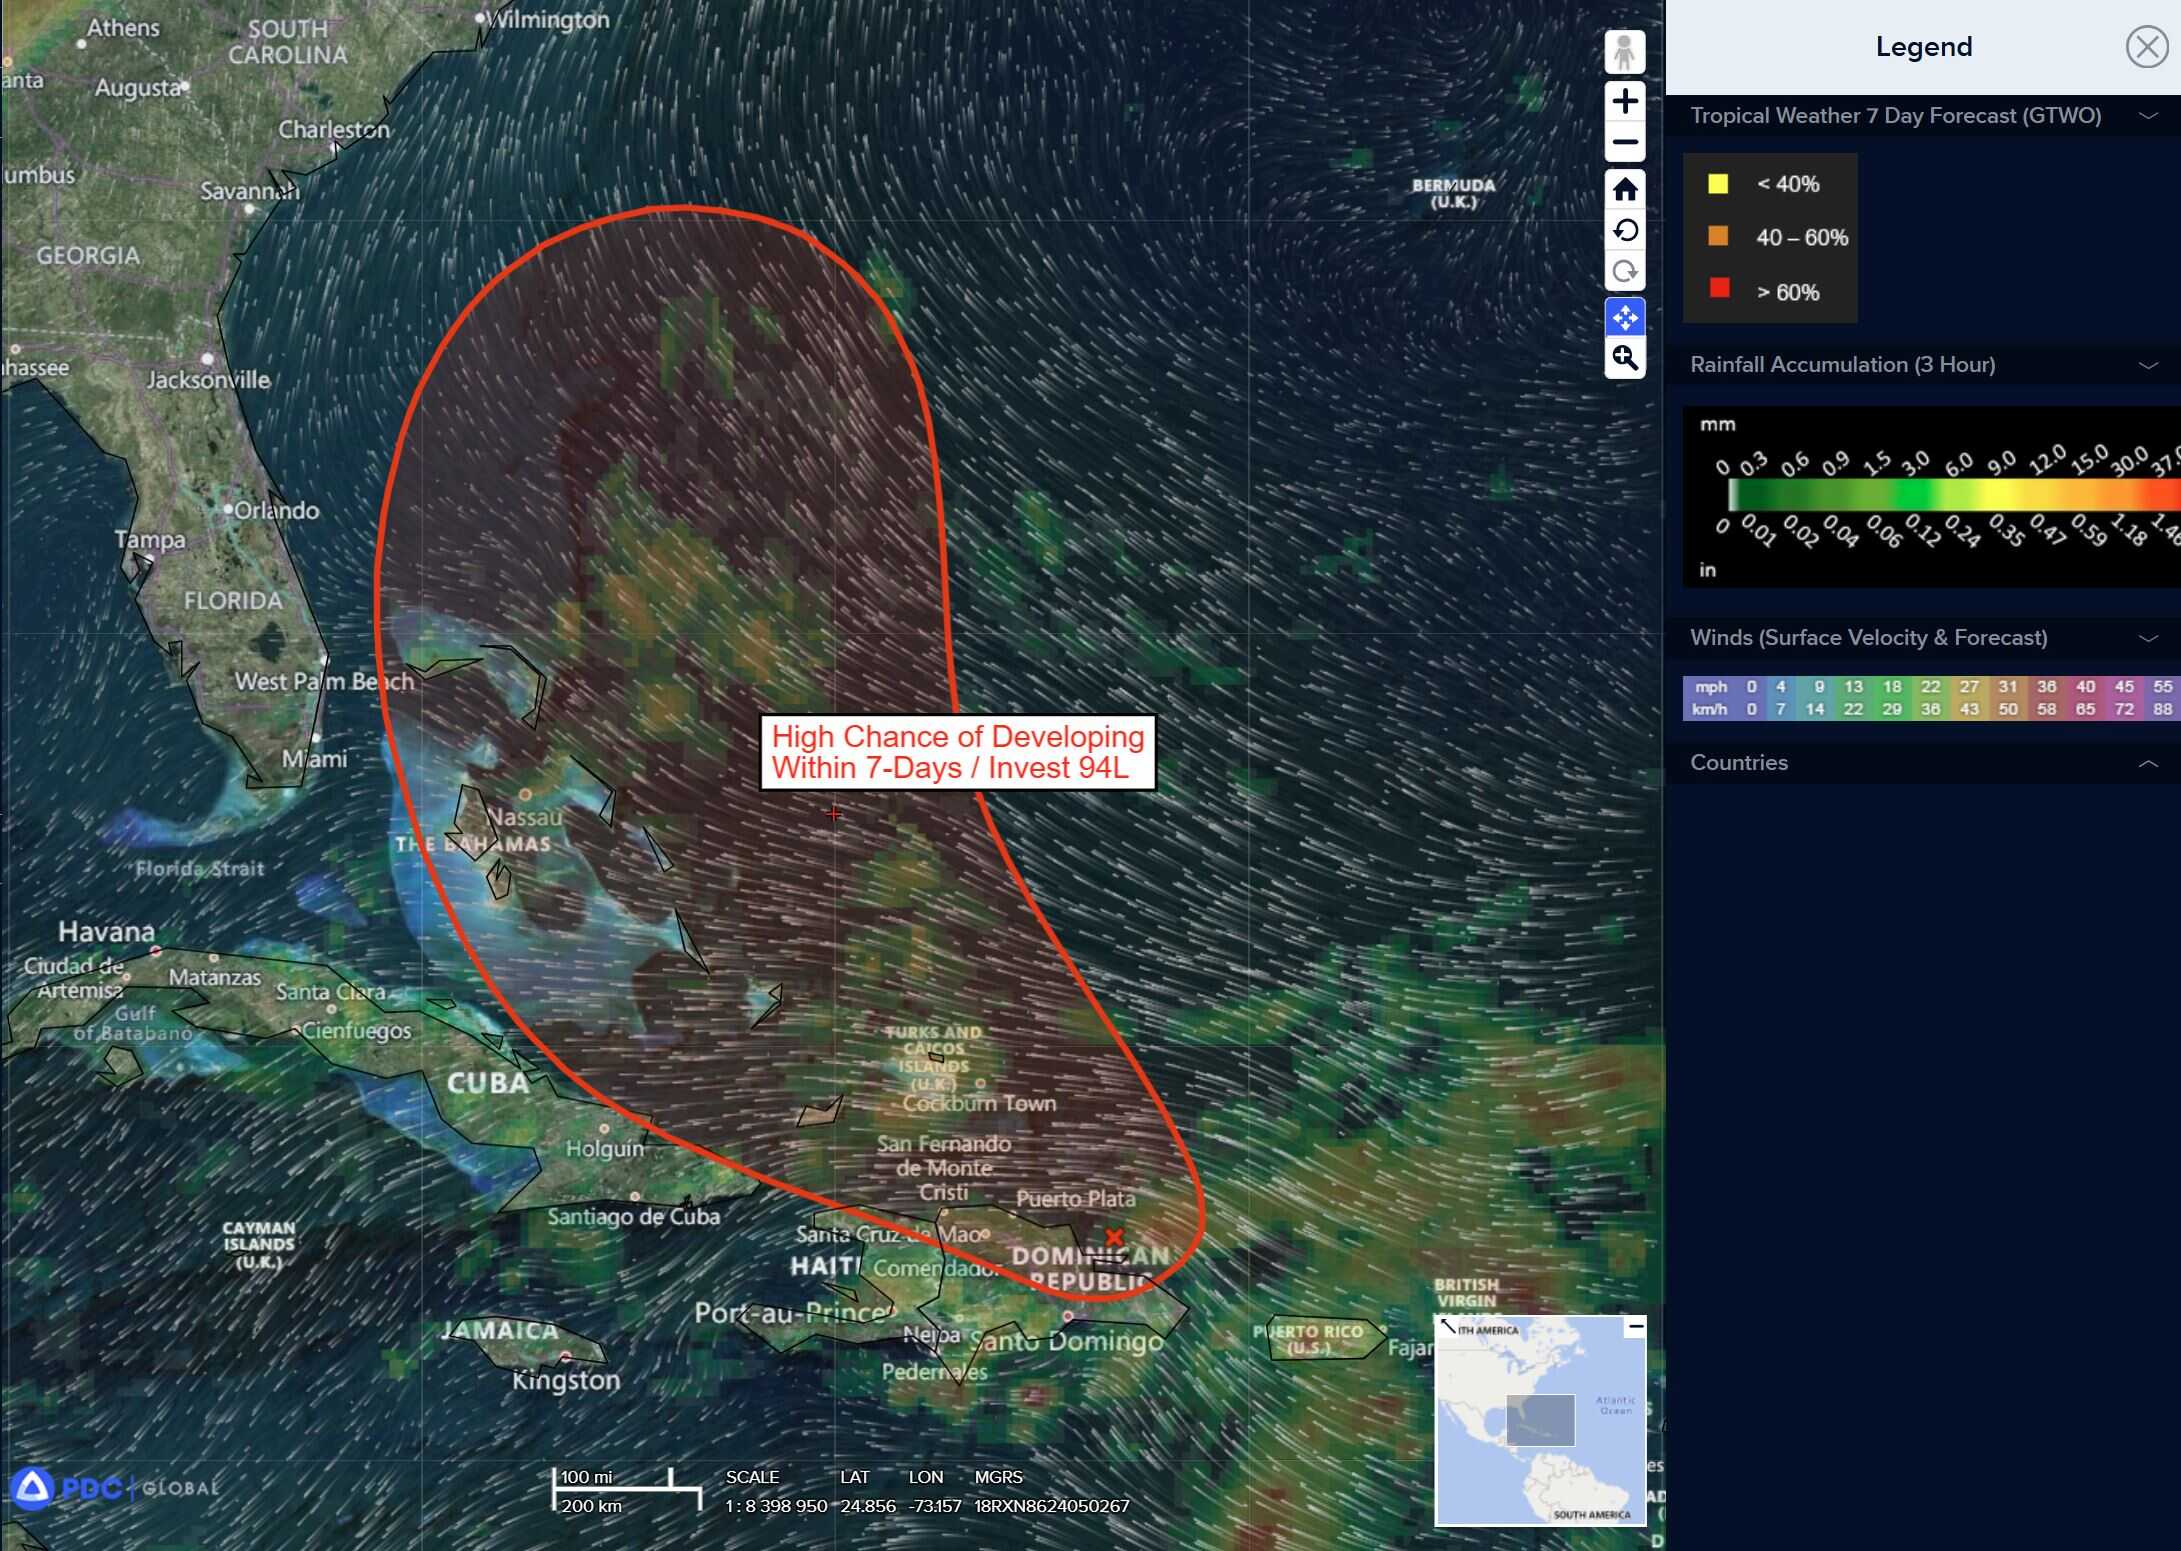The image size is (2181, 1551).
Task: Go to previous map extent
Action: [1624, 231]
